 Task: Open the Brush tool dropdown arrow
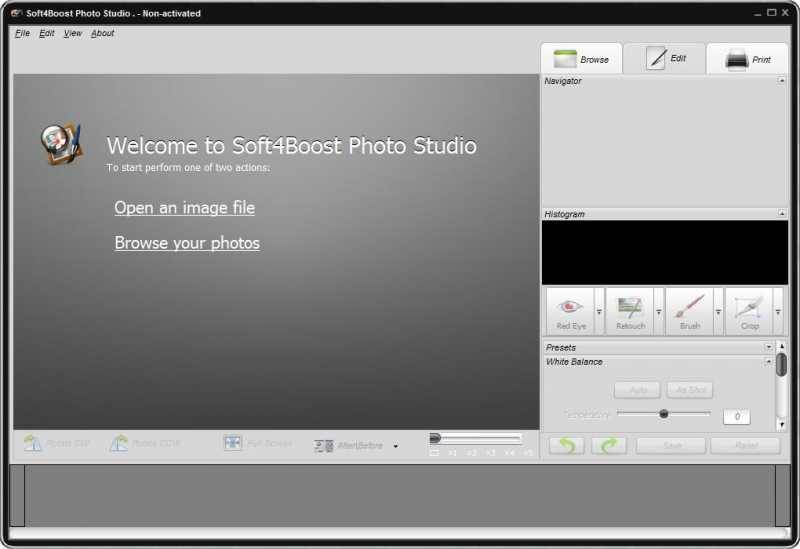pos(718,311)
